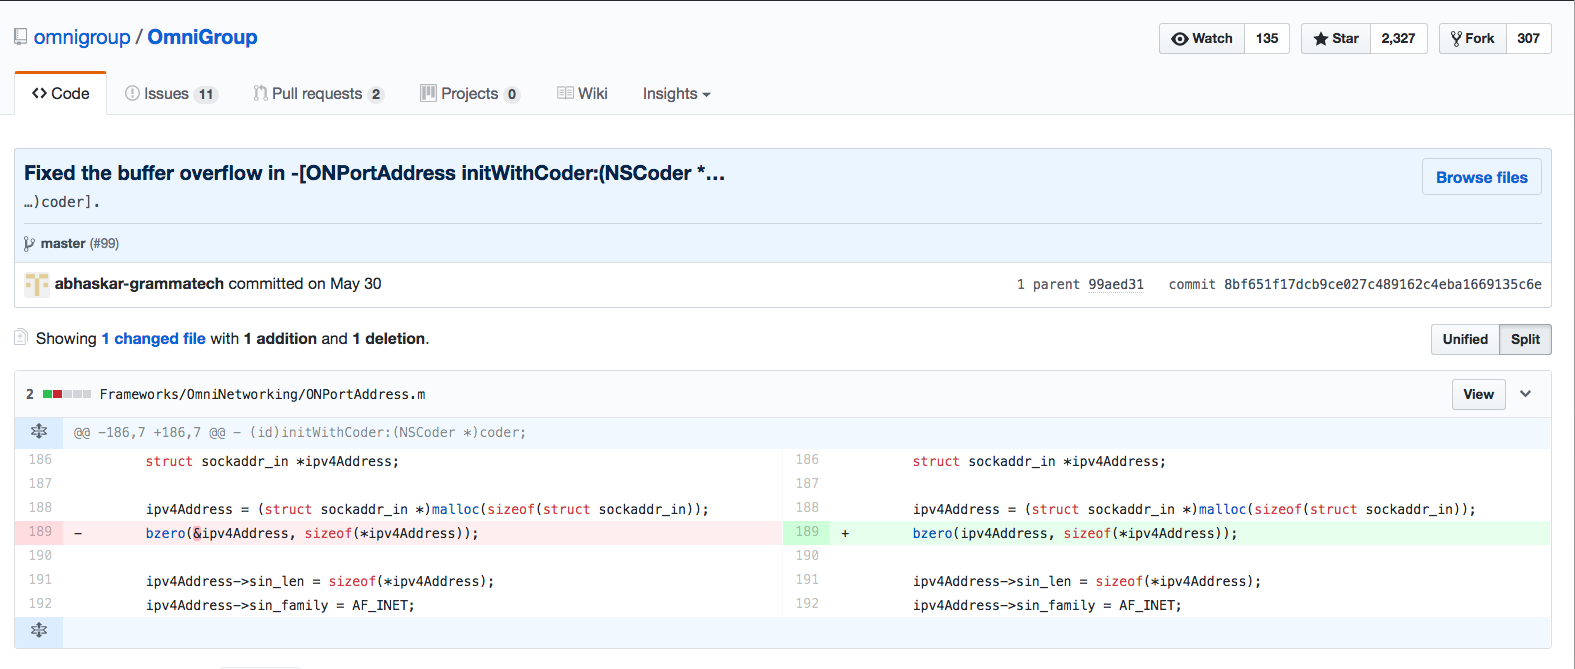This screenshot has width=1575, height=669.
Task: Click the star icon in Star button
Action: click(1321, 39)
